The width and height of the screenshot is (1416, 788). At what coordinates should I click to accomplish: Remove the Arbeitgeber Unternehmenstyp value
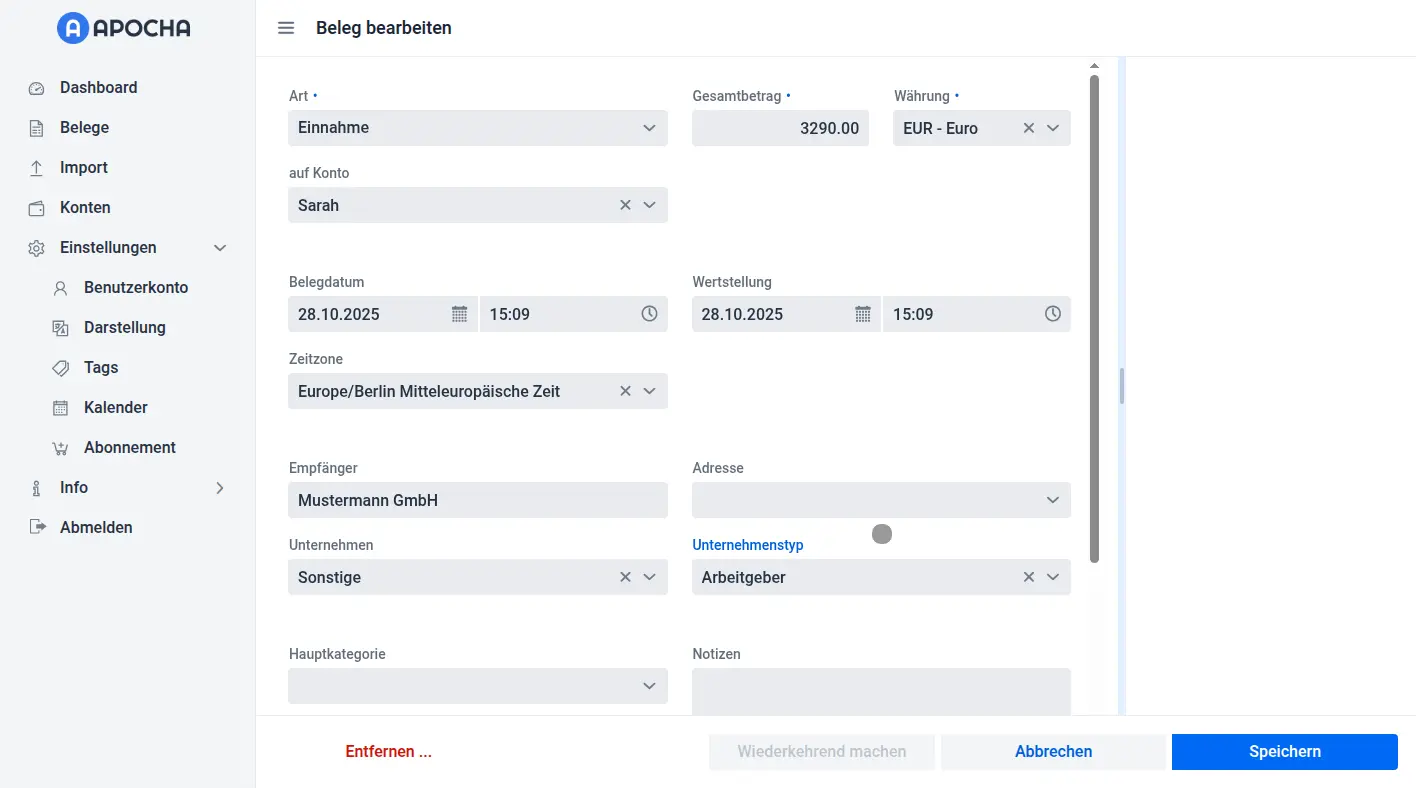(x=1028, y=577)
